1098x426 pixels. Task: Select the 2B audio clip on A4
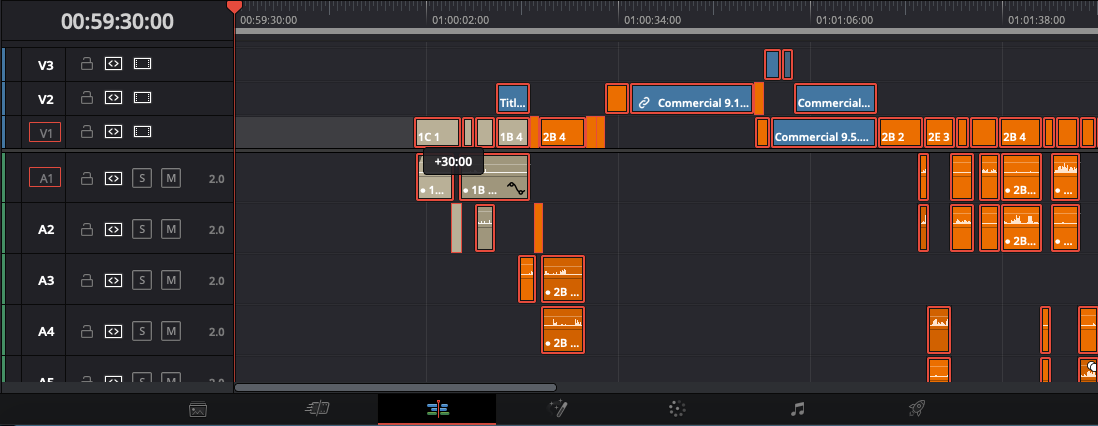click(562, 330)
